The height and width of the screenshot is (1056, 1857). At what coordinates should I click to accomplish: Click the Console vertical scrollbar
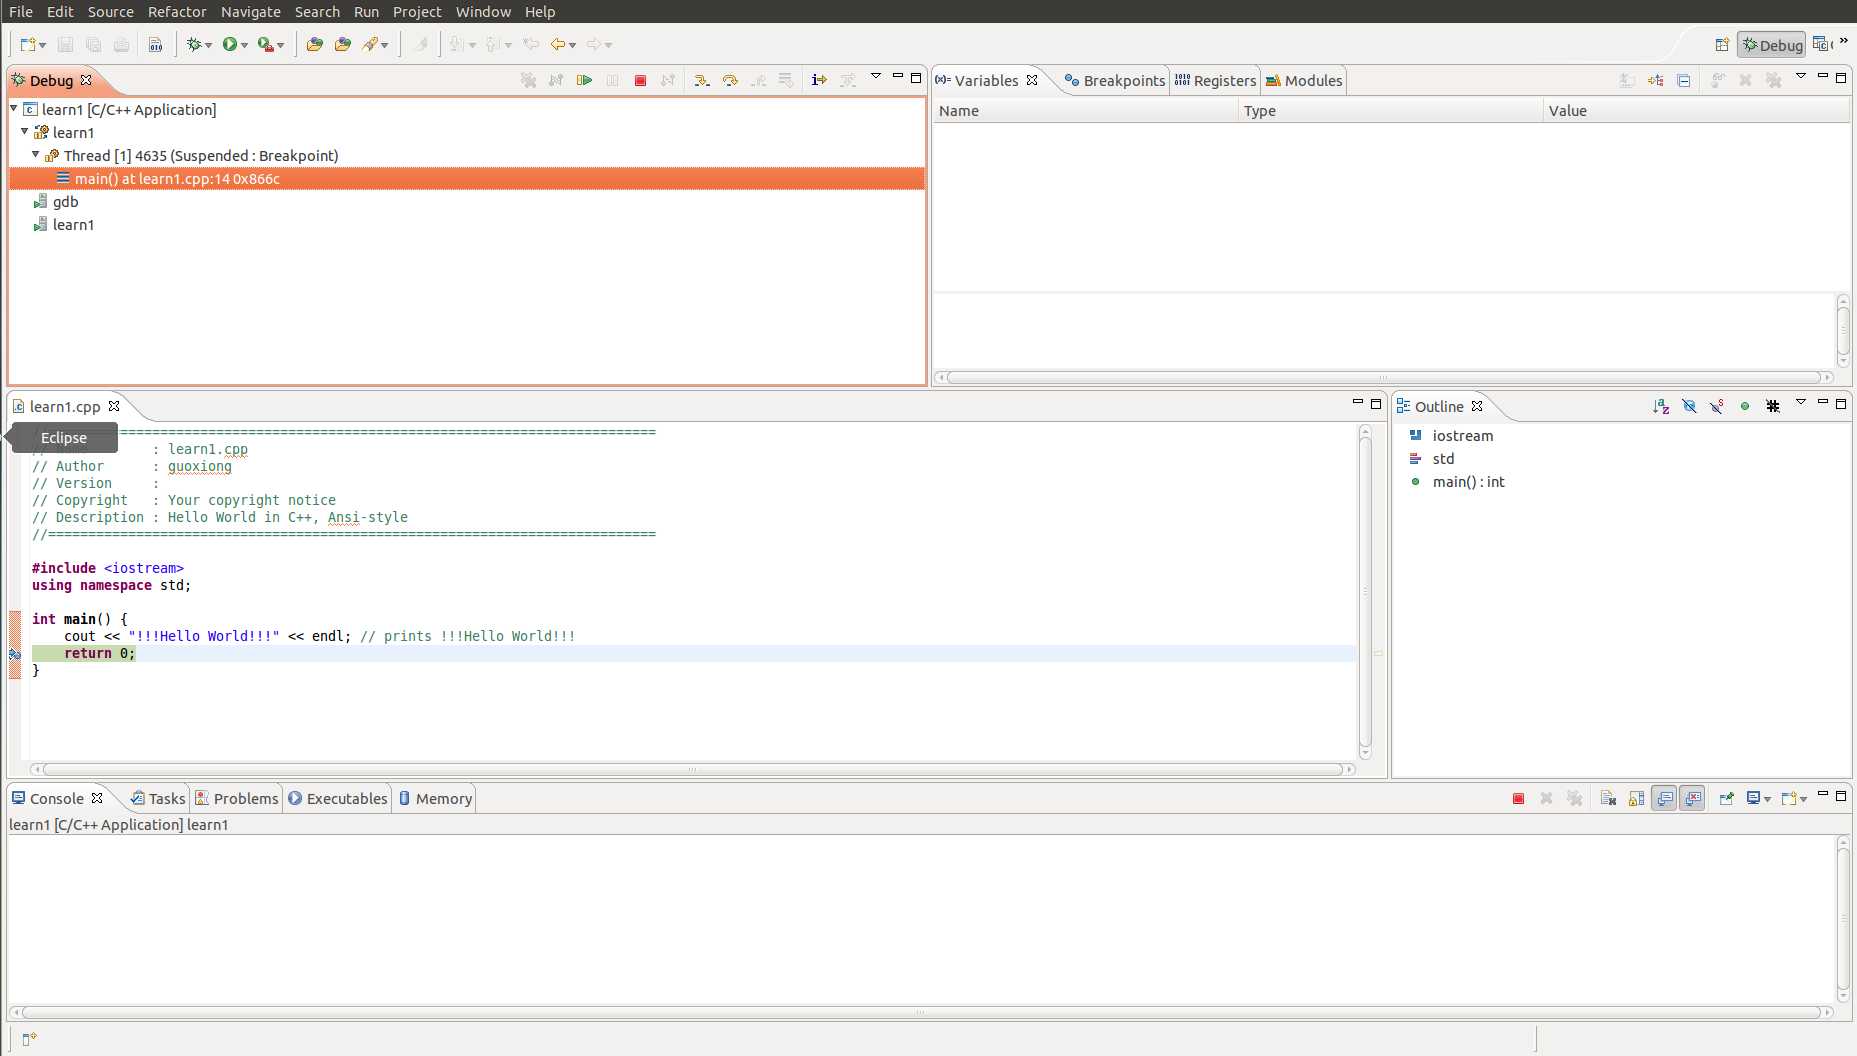click(x=1843, y=918)
